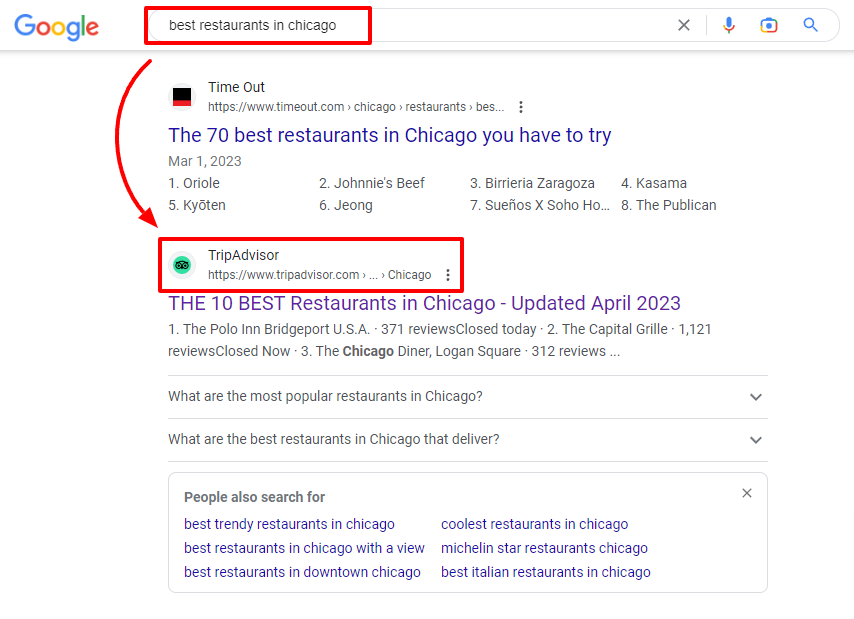The width and height of the screenshot is (854, 619).
Task: Search 'best restaurants in chicago with a view'
Action: pyautogui.click(x=304, y=548)
